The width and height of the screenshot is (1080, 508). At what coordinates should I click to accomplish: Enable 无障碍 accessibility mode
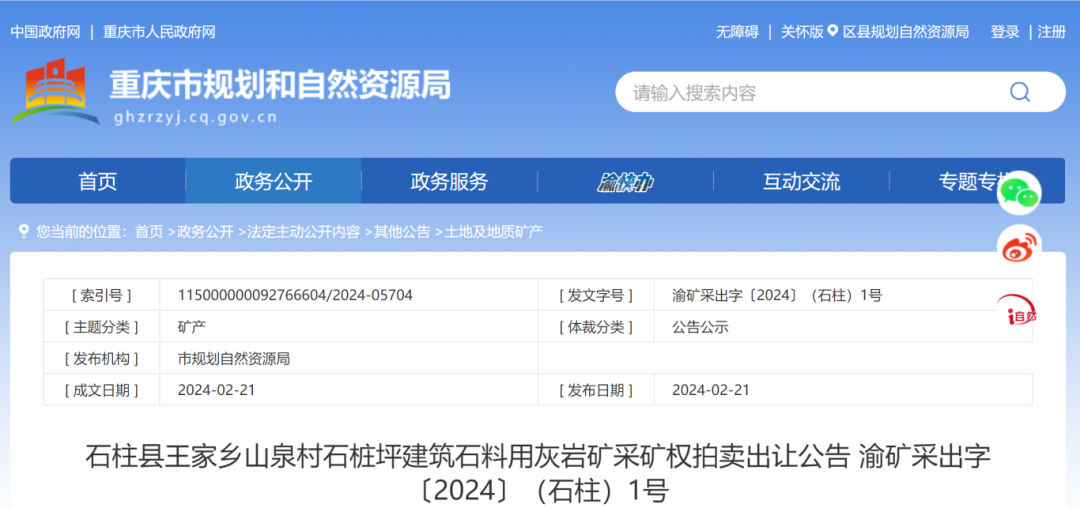click(x=736, y=32)
